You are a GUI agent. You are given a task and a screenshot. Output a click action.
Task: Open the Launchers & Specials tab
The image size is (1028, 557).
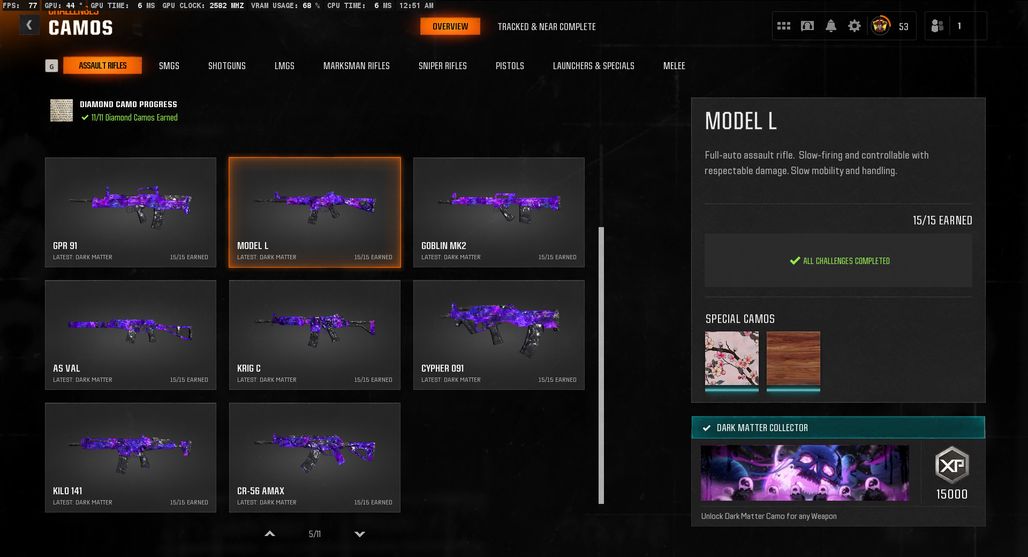[x=593, y=66]
